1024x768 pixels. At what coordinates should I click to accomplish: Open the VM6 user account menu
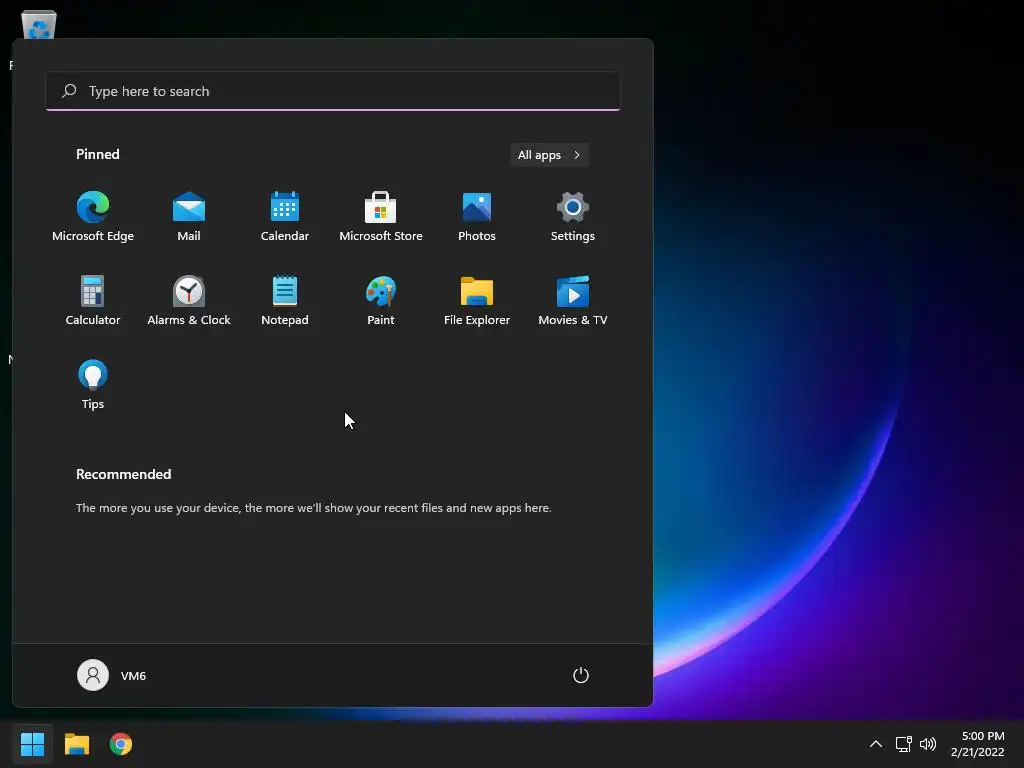pos(112,675)
